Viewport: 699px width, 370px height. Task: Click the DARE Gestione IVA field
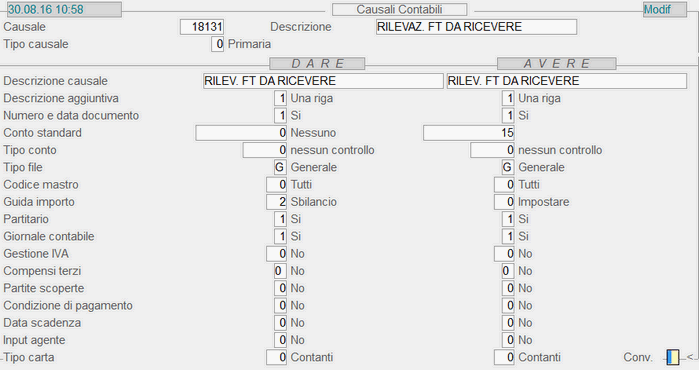click(276, 254)
